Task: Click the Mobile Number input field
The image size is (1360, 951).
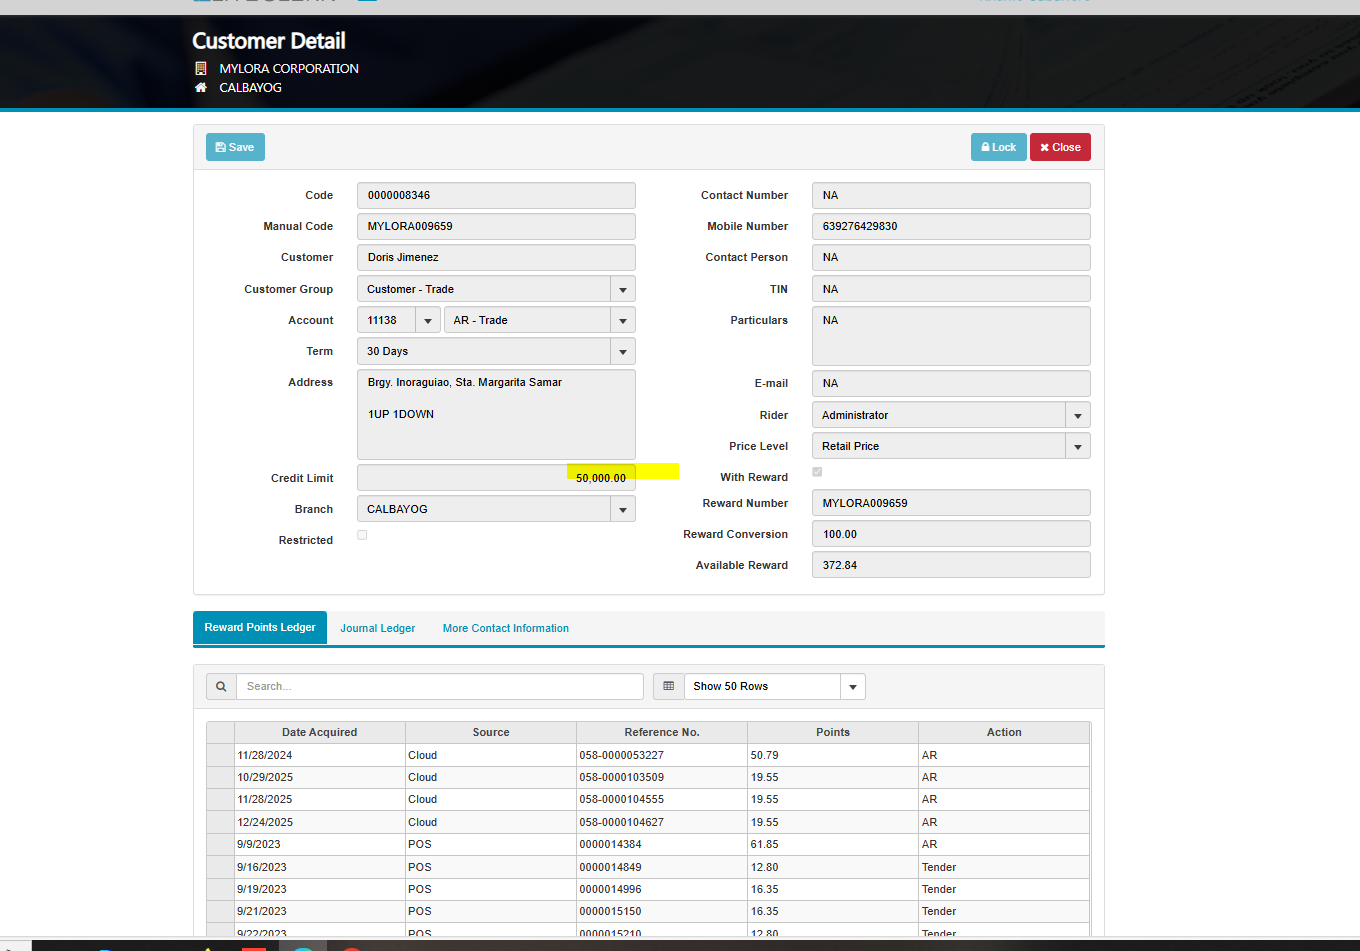Action: [950, 227]
